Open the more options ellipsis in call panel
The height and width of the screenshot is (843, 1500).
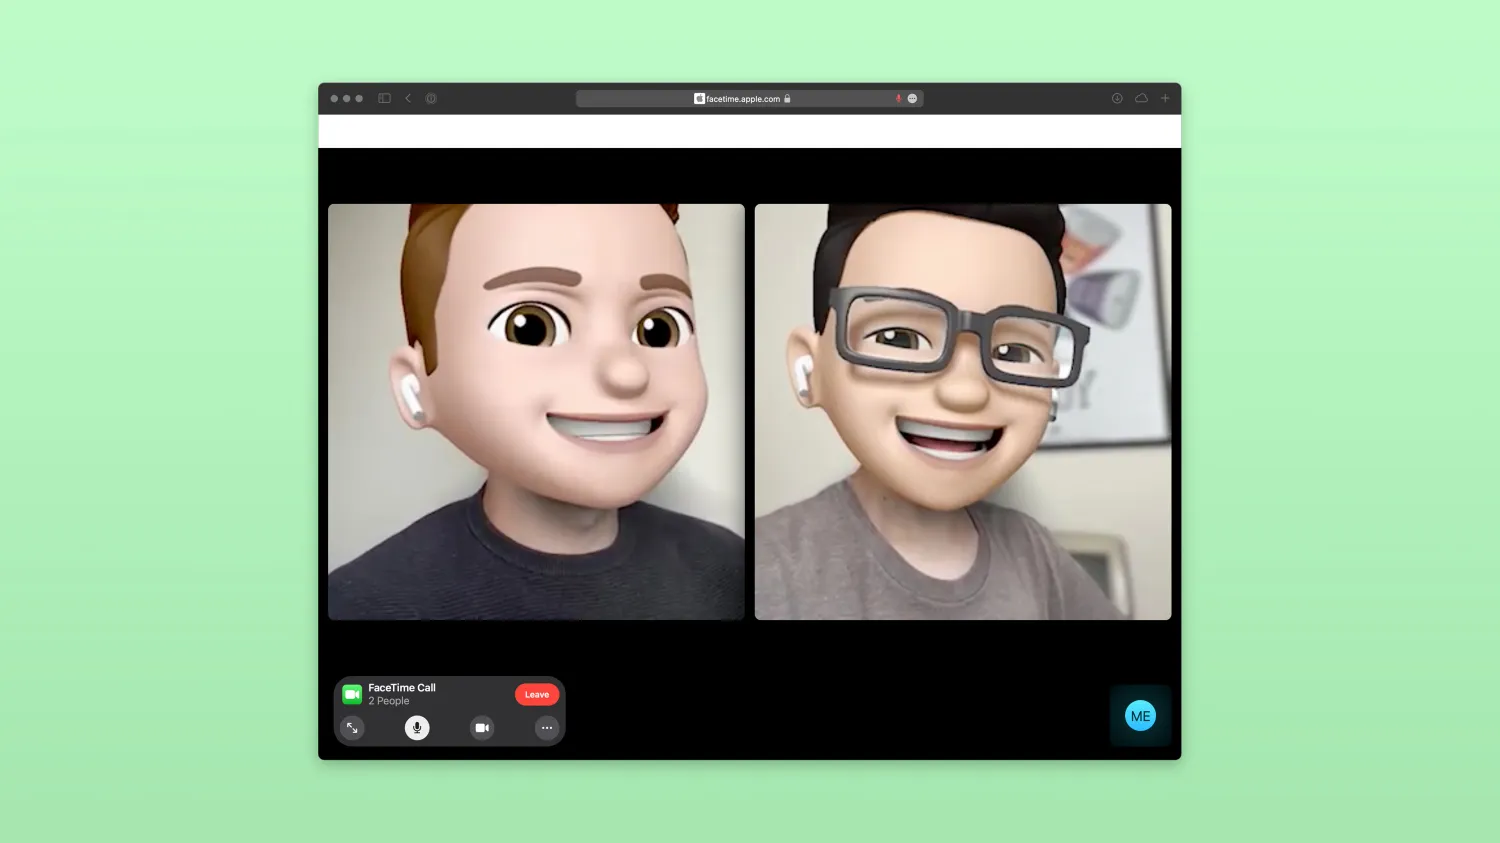click(x=547, y=728)
